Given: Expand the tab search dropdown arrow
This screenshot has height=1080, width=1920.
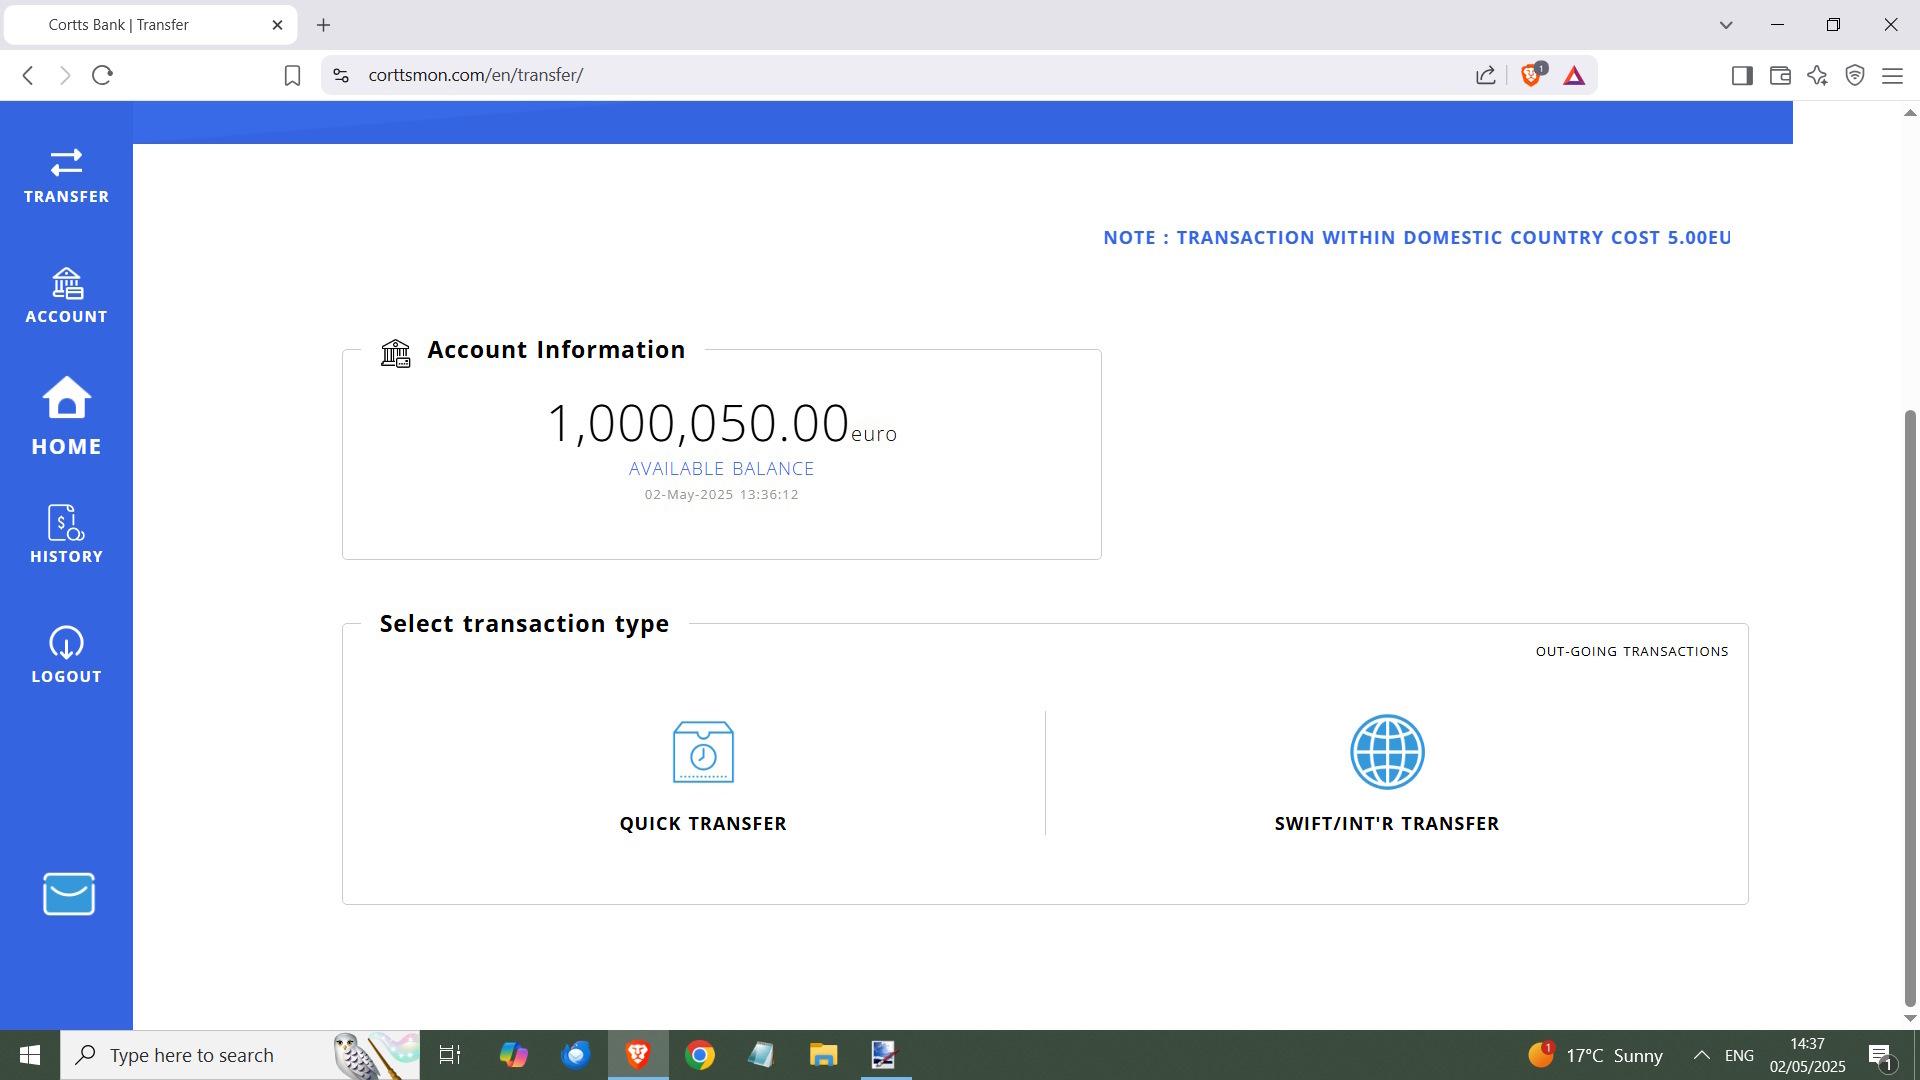Looking at the screenshot, I should click(1726, 25).
